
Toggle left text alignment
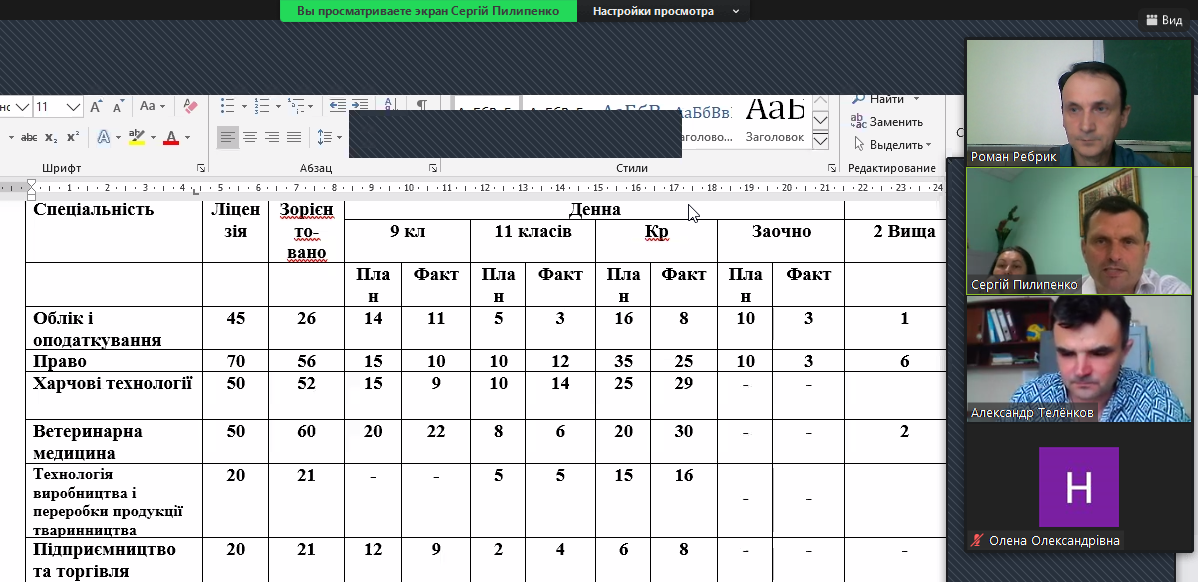pos(228,137)
